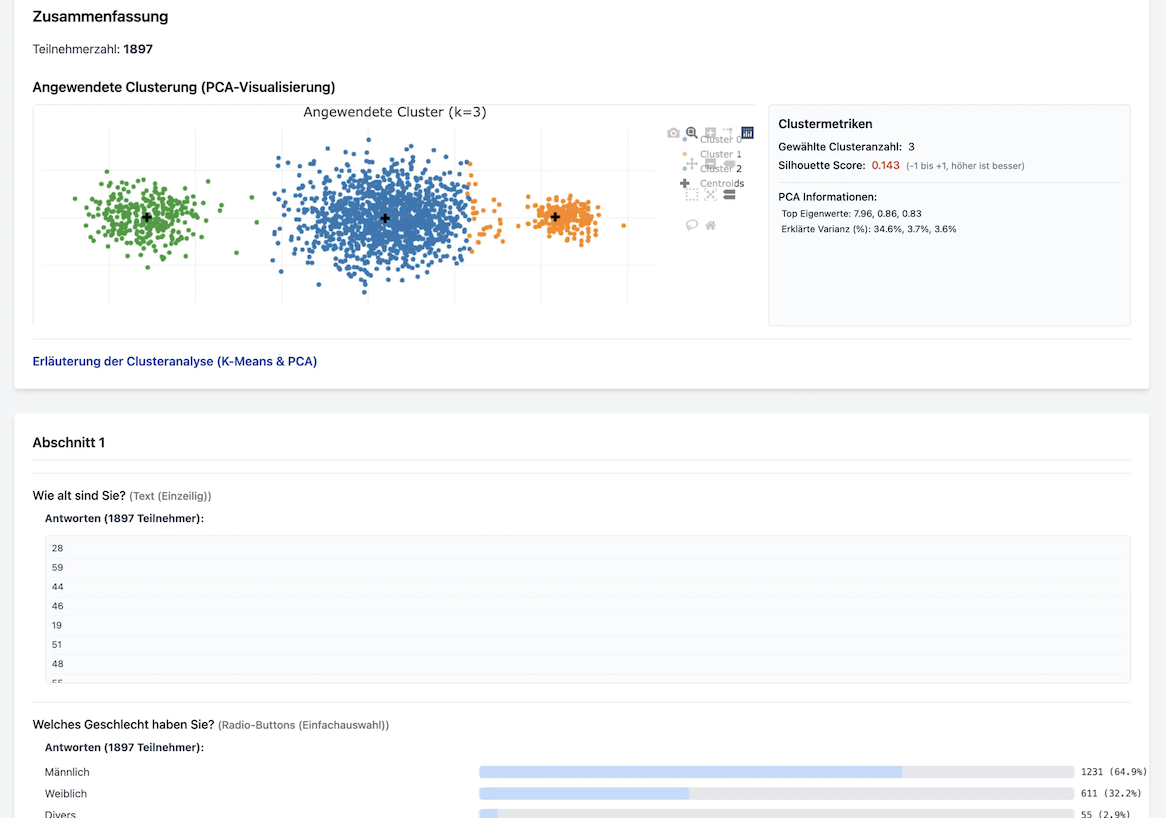Click the blue cluster centroid marker

(385, 218)
